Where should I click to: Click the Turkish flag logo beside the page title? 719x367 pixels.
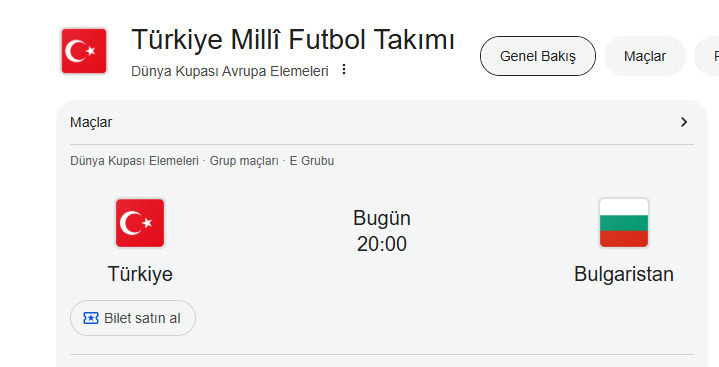pyautogui.click(x=84, y=51)
